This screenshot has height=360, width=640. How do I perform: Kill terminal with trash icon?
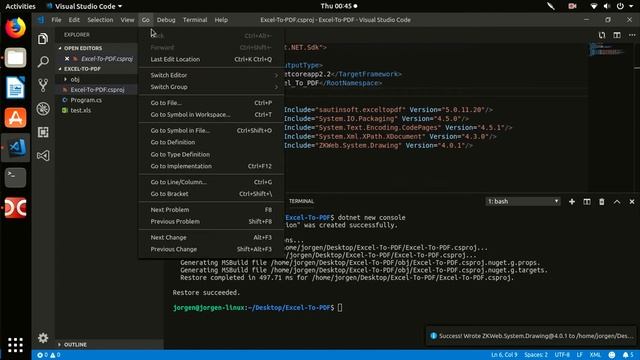(602, 202)
